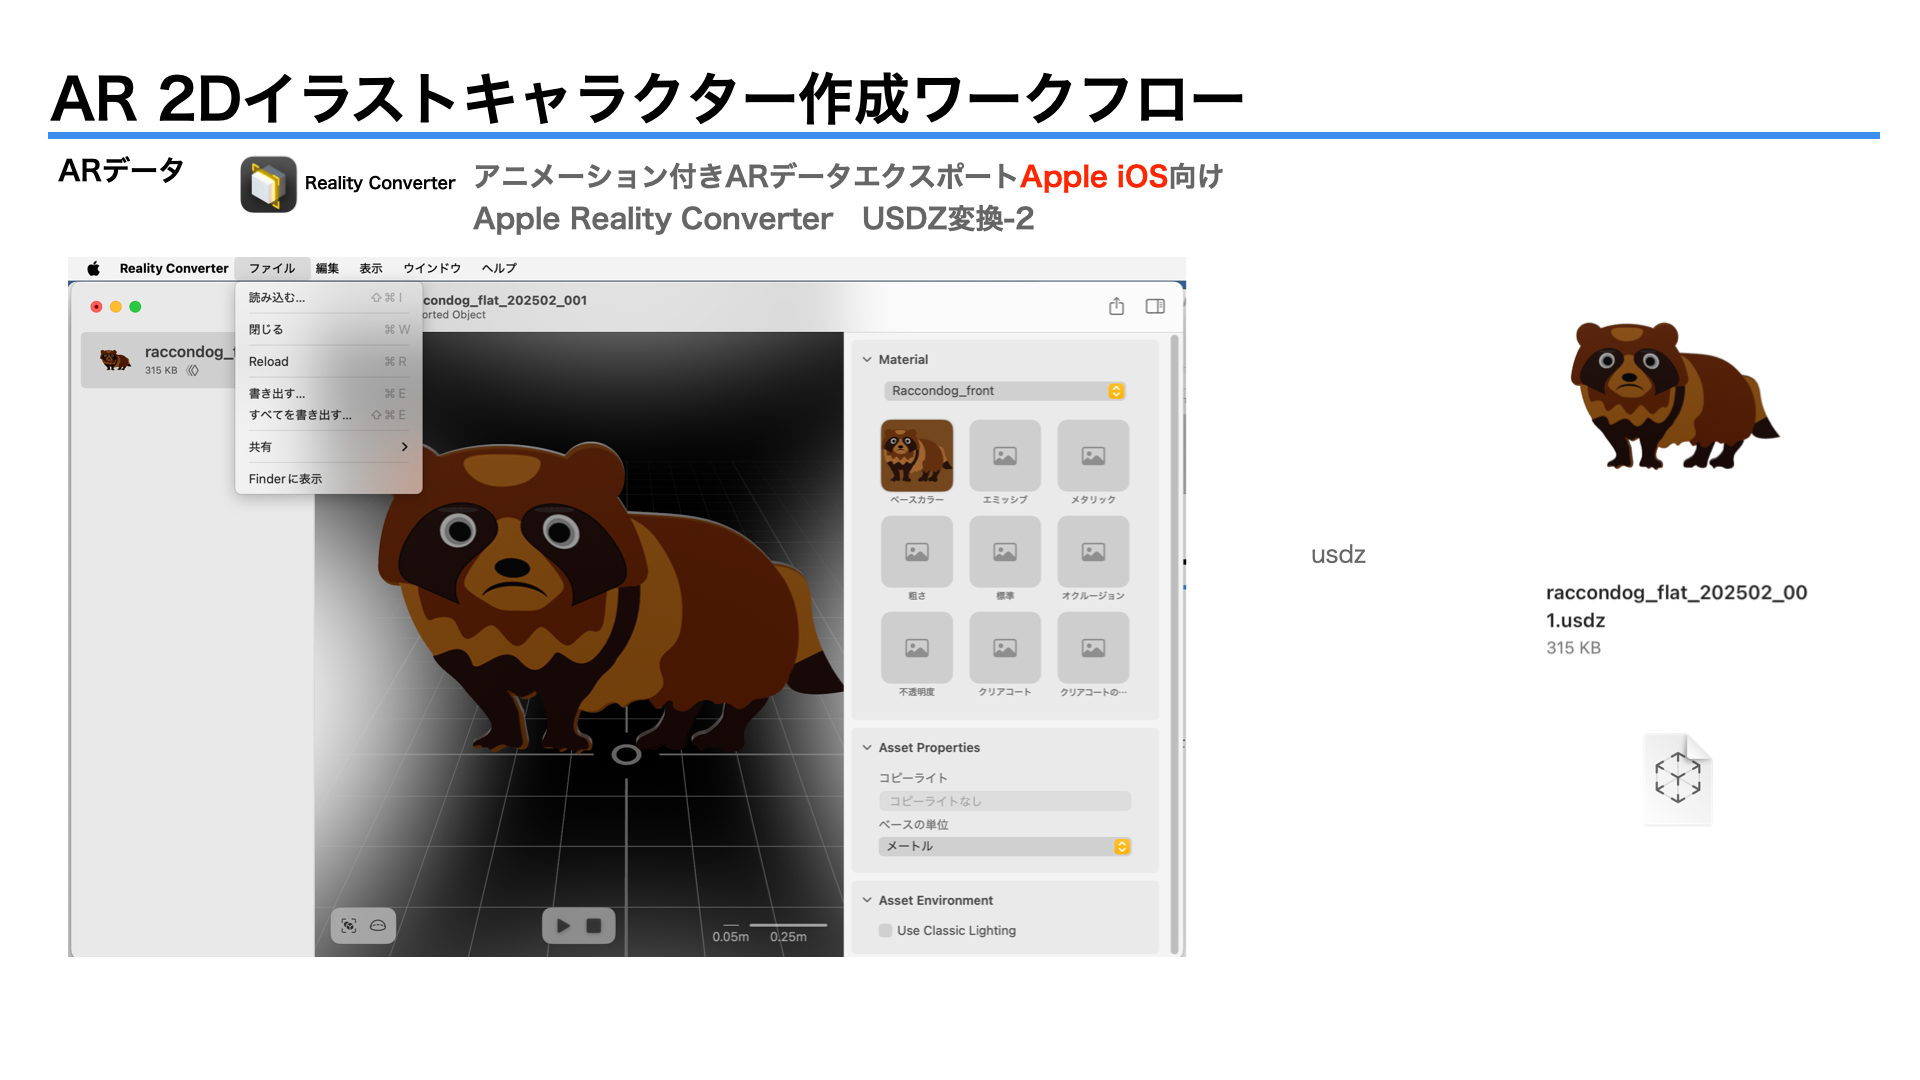Viewport: 1920px width, 1080px height.
Task: Select Reload in the file menu
Action: coord(328,361)
